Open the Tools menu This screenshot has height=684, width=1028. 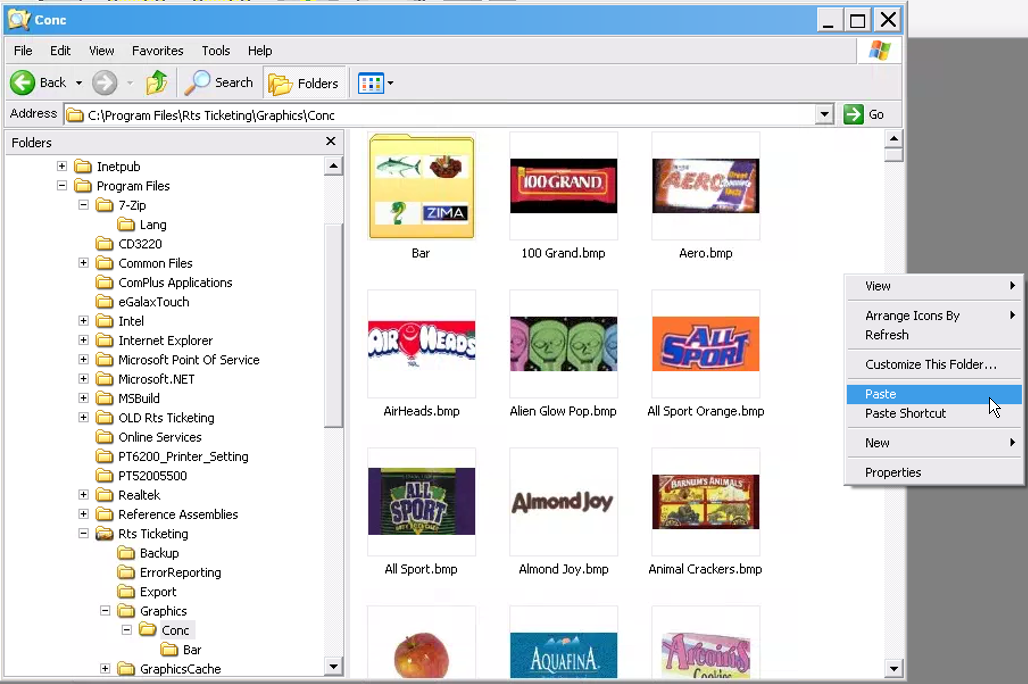216,50
